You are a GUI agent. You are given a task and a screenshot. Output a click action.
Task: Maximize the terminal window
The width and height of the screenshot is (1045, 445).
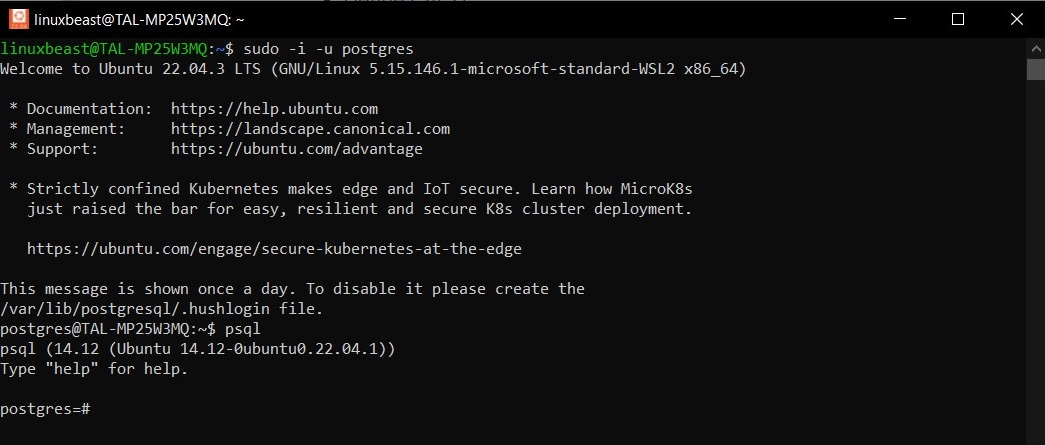[958, 19]
